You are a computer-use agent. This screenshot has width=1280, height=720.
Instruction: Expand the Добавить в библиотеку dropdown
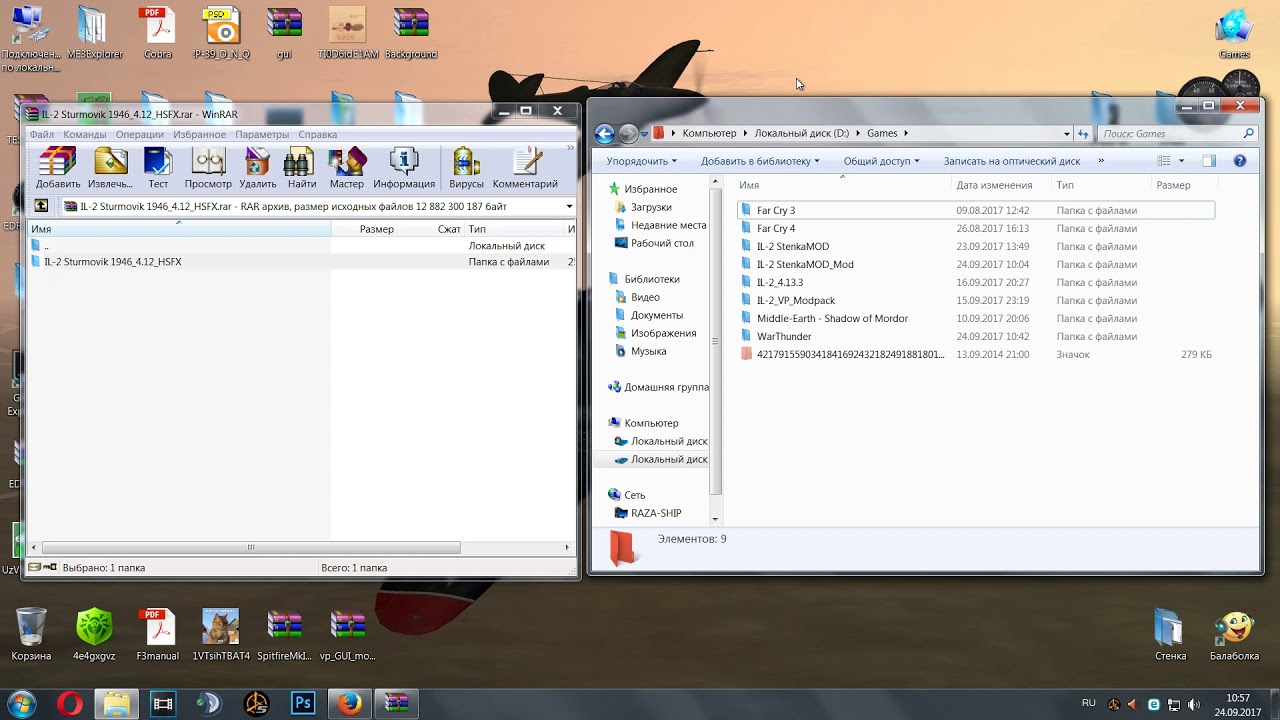tap(760, 161)
